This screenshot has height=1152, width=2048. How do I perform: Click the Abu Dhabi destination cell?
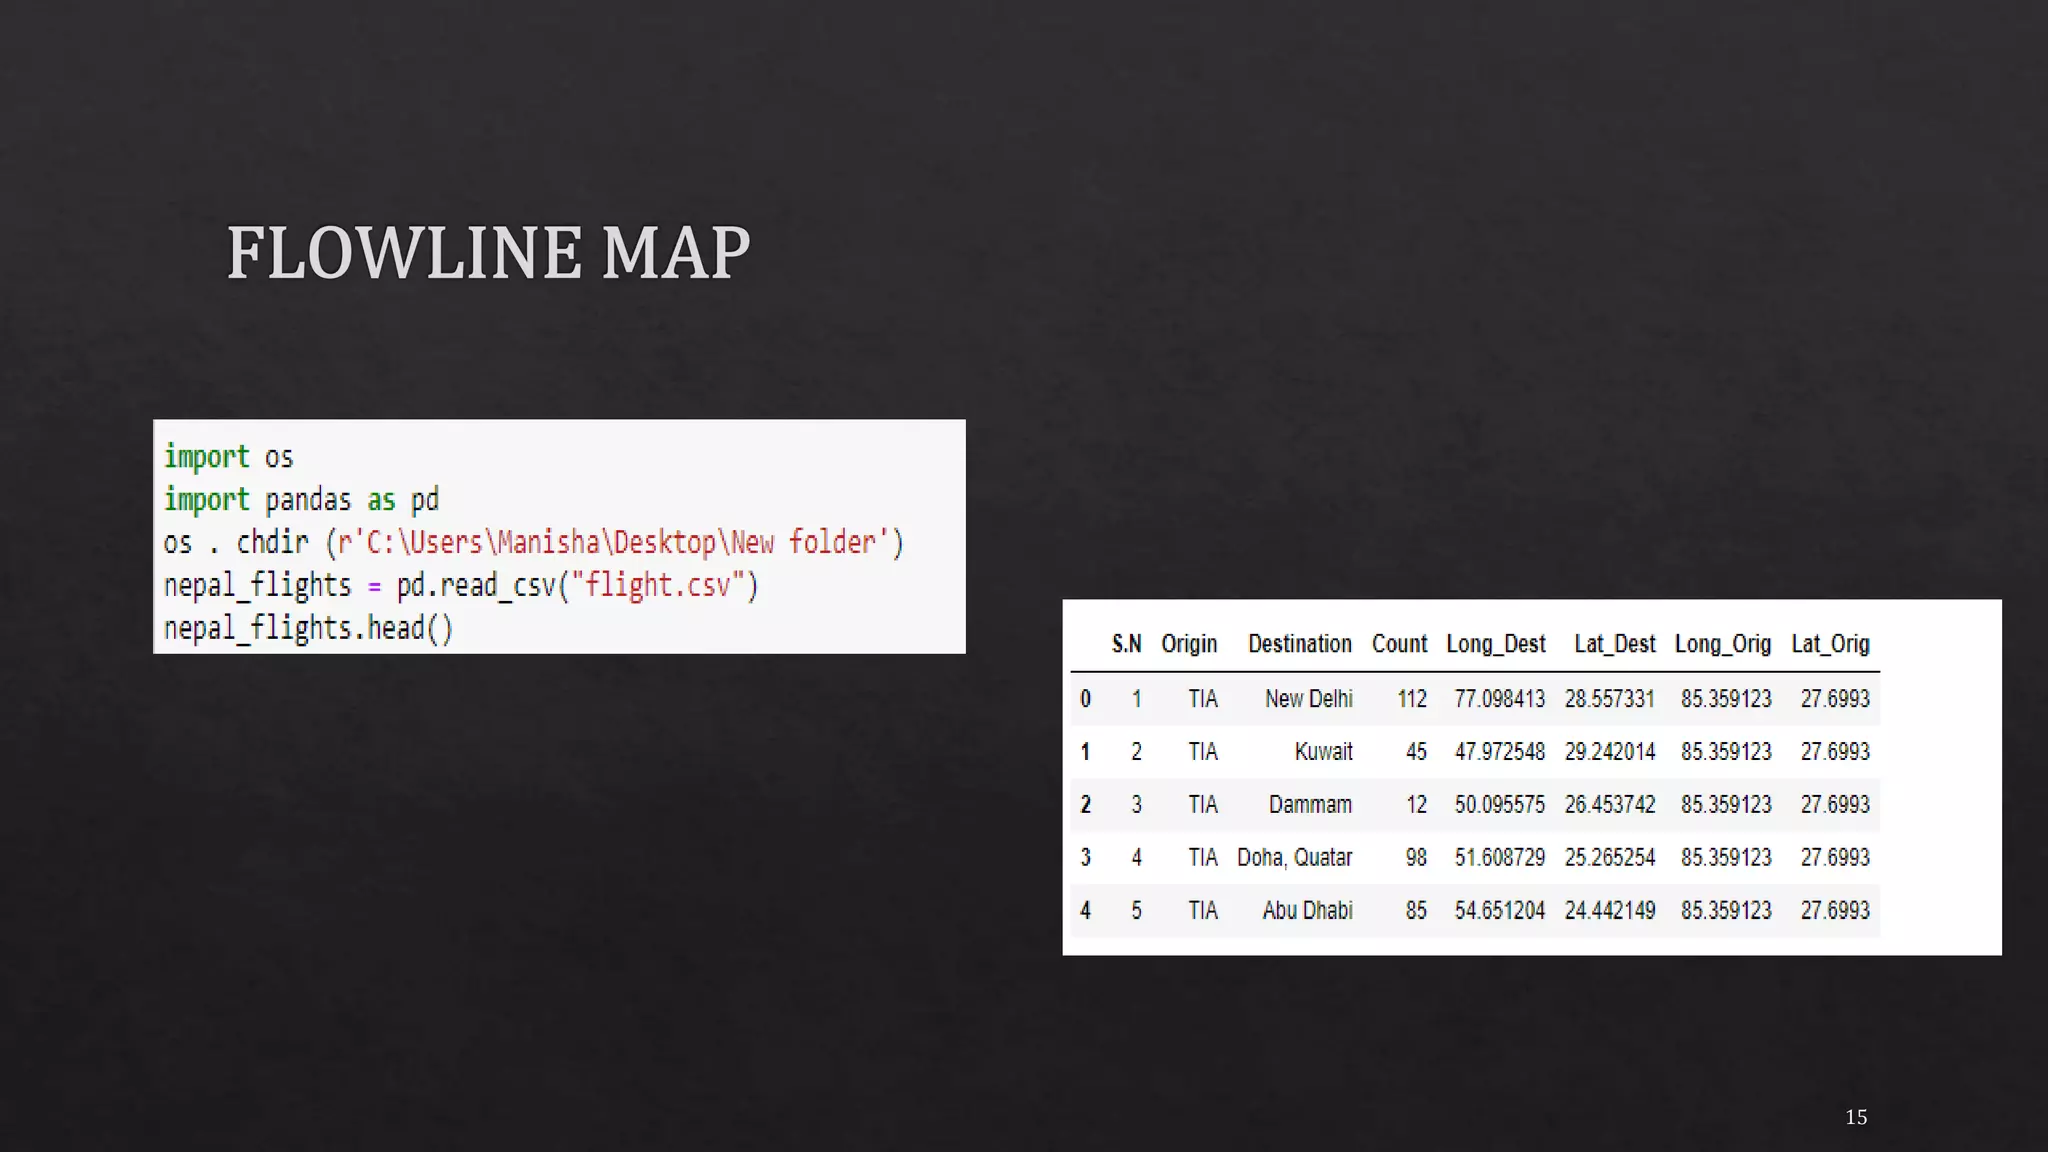pos(1307,911)
